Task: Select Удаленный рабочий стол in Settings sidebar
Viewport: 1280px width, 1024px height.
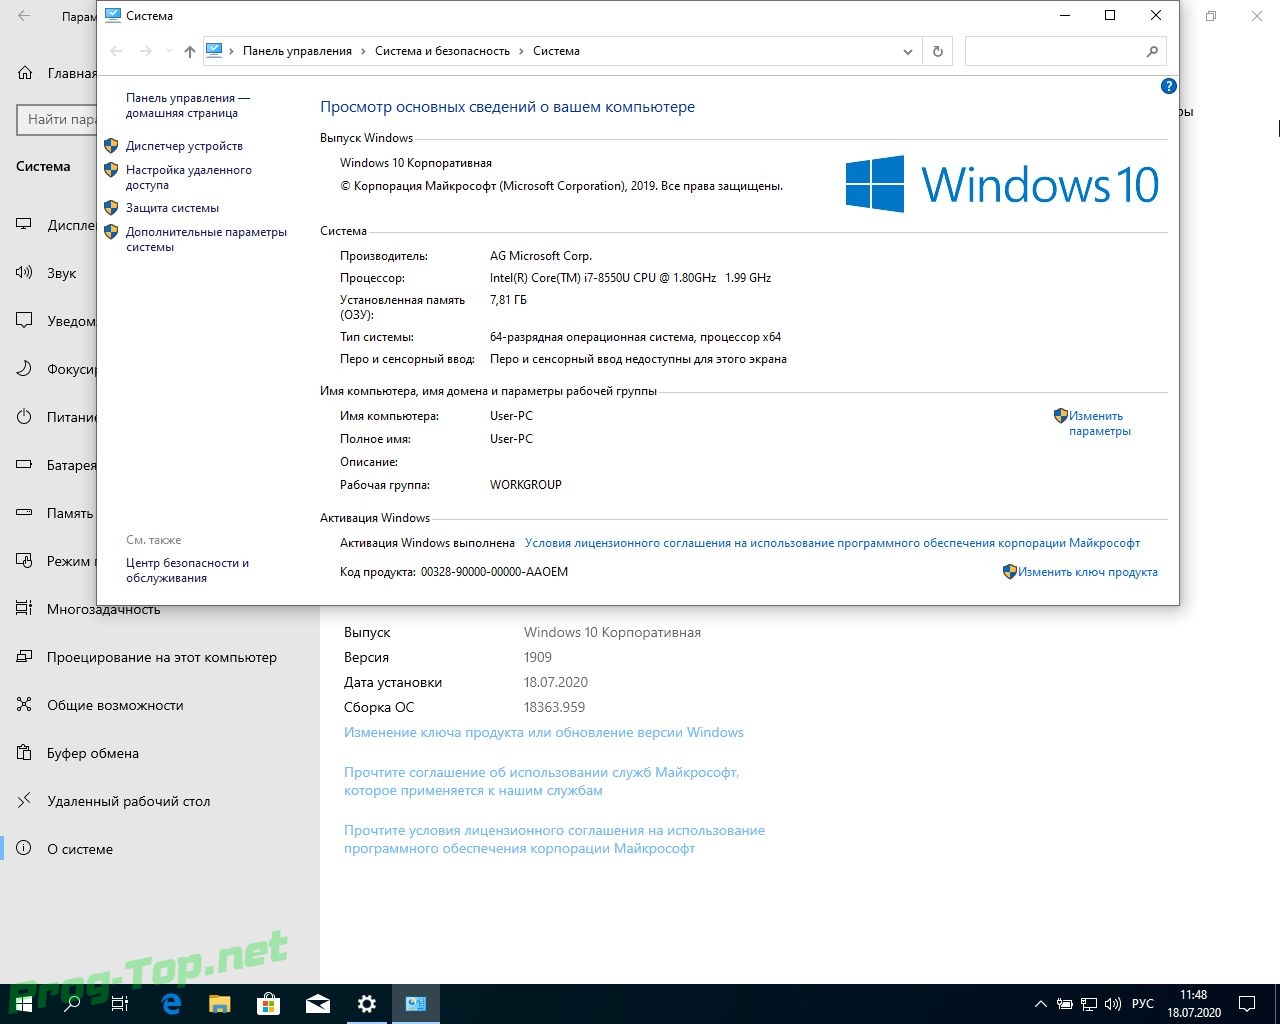Action: pos(160,801)
